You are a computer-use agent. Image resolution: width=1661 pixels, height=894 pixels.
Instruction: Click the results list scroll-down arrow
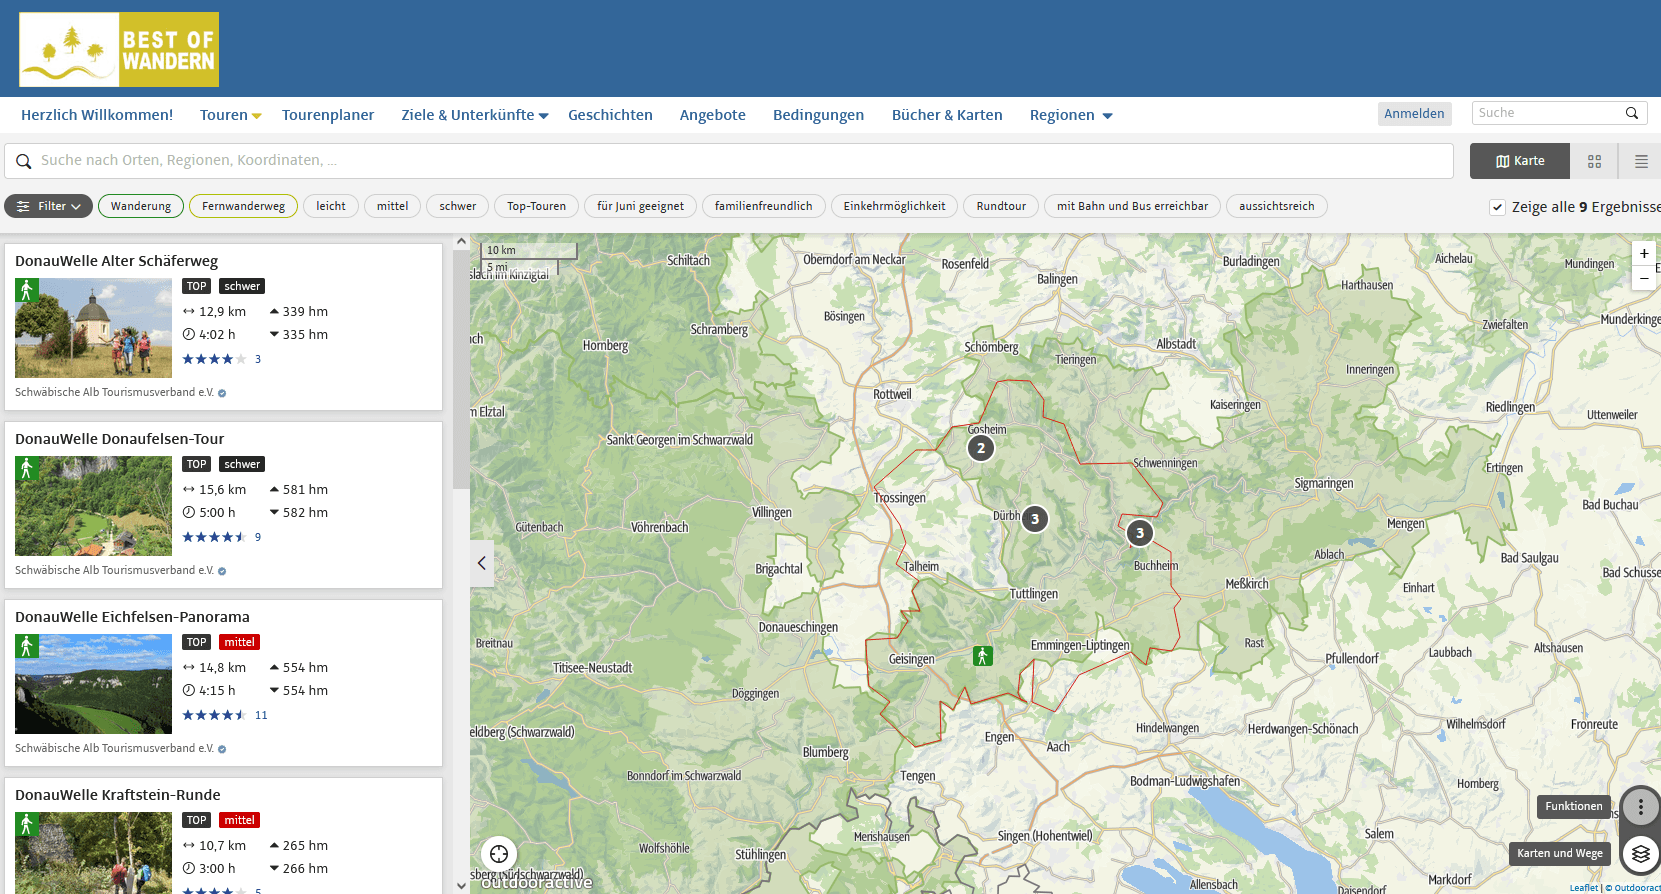coord(461,885)
